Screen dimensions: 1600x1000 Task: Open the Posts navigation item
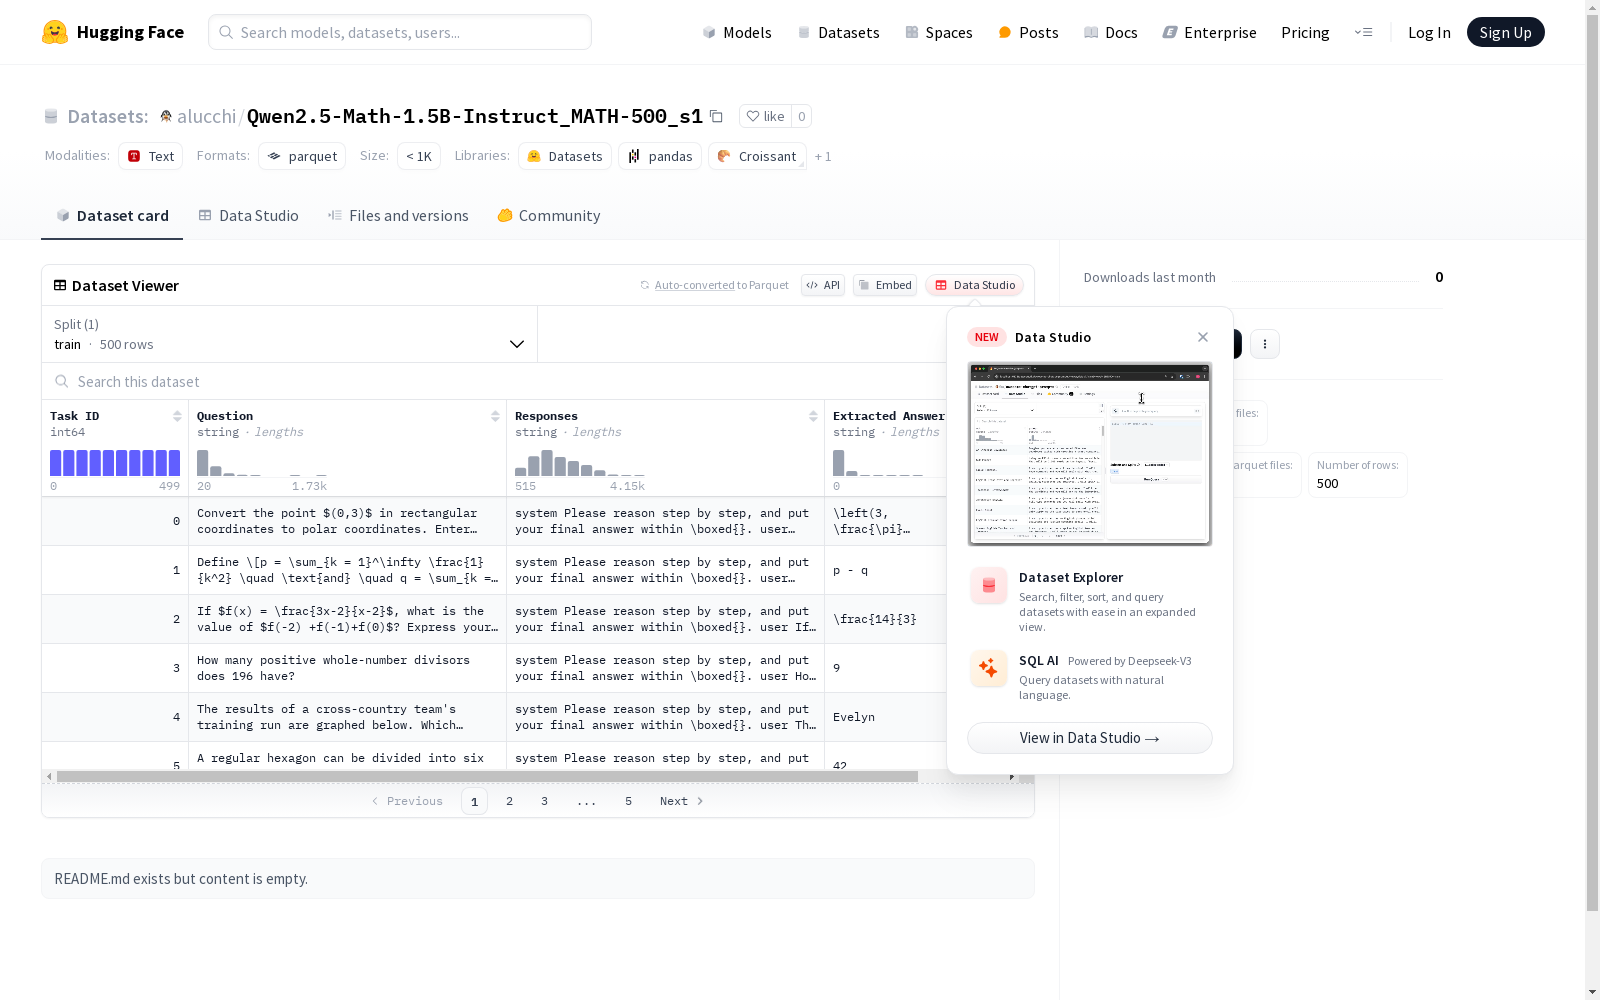click(x=1029, y=32)
